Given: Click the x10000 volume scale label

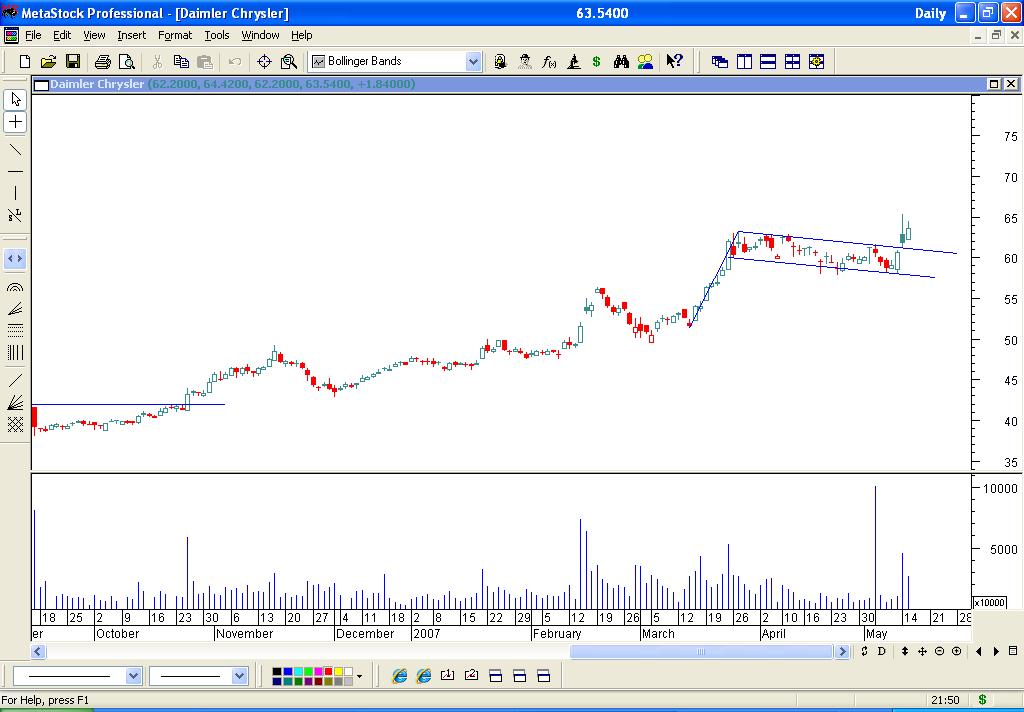Looking at the screenshot, I should 989,602.
